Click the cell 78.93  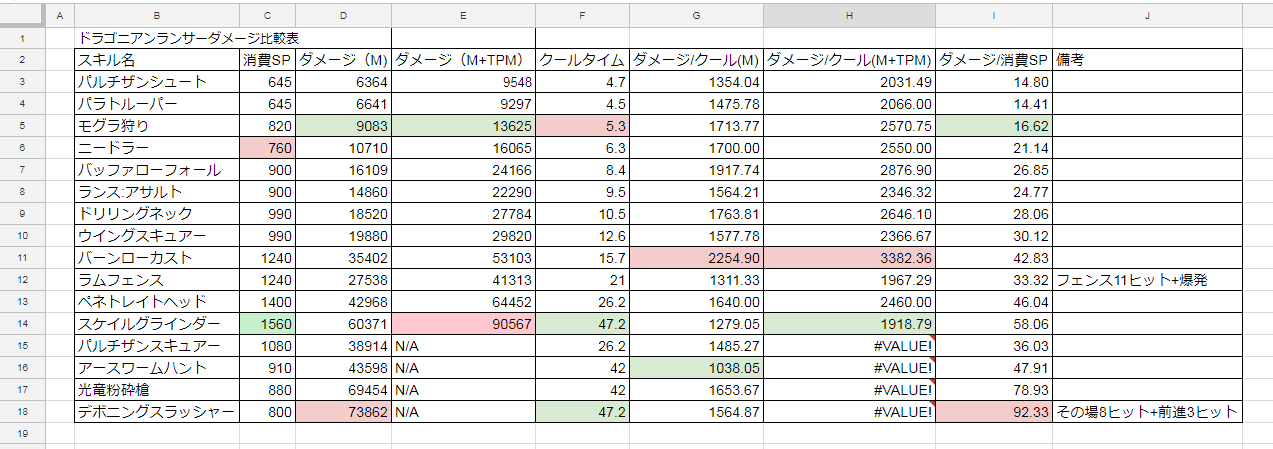994,390
